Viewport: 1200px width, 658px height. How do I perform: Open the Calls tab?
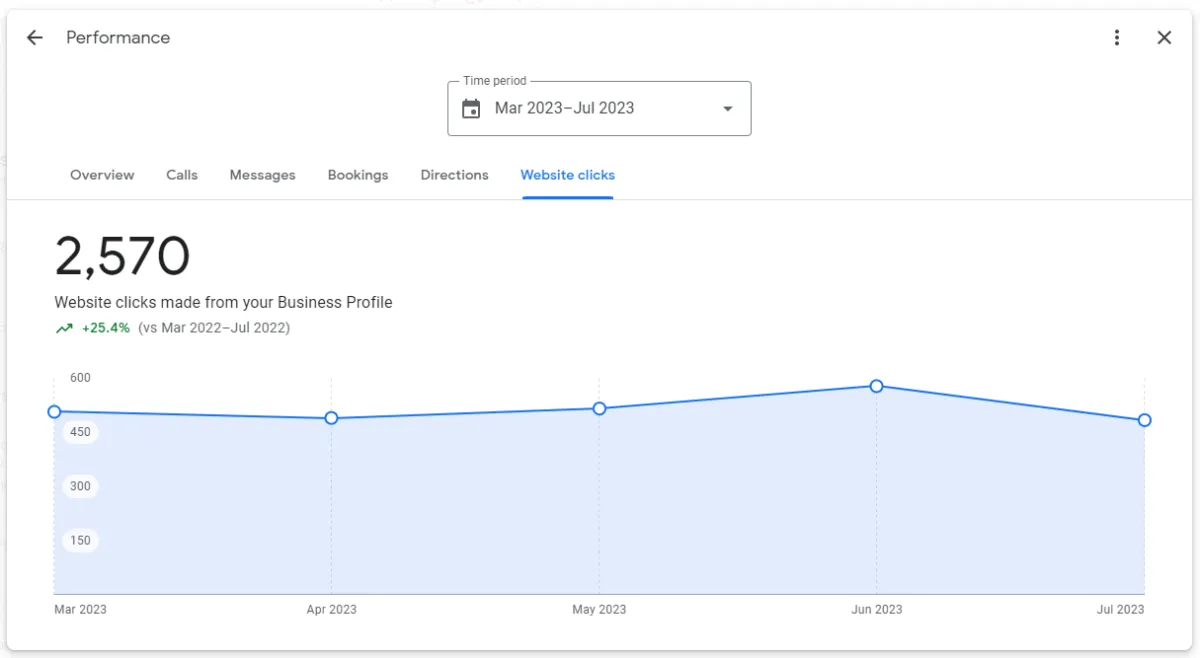point(182,175)
